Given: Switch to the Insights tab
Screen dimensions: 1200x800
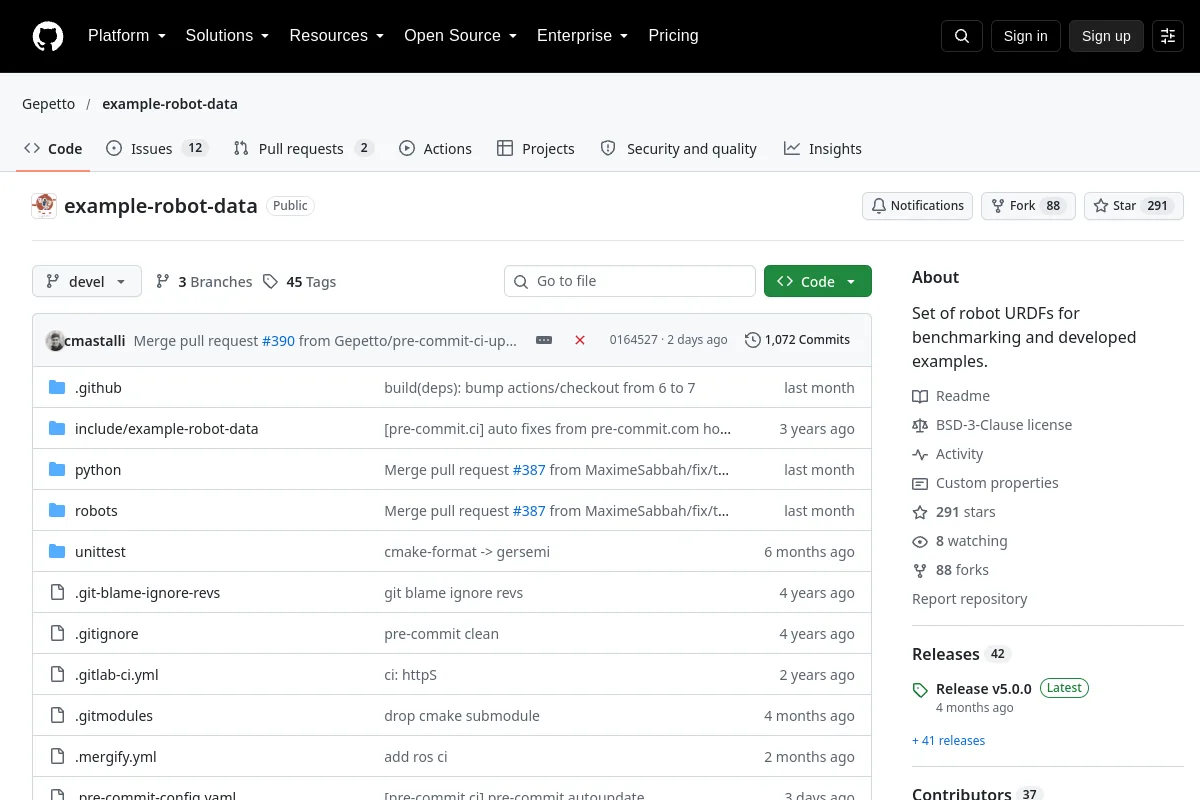Looking at the screenshot, I should pyautogui.click(x=823, y=149).
